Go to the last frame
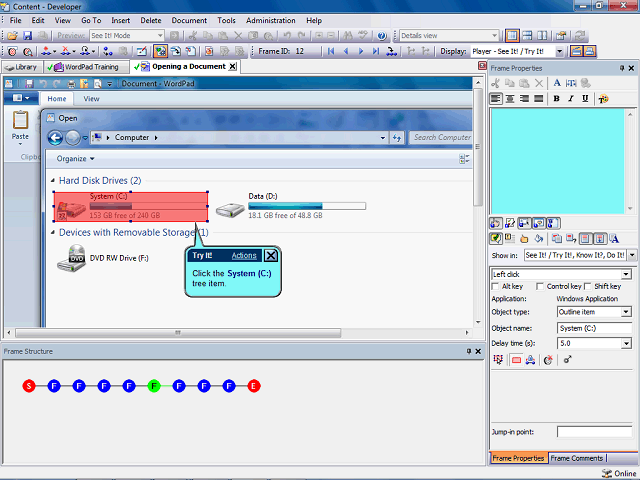 point(376,51)
